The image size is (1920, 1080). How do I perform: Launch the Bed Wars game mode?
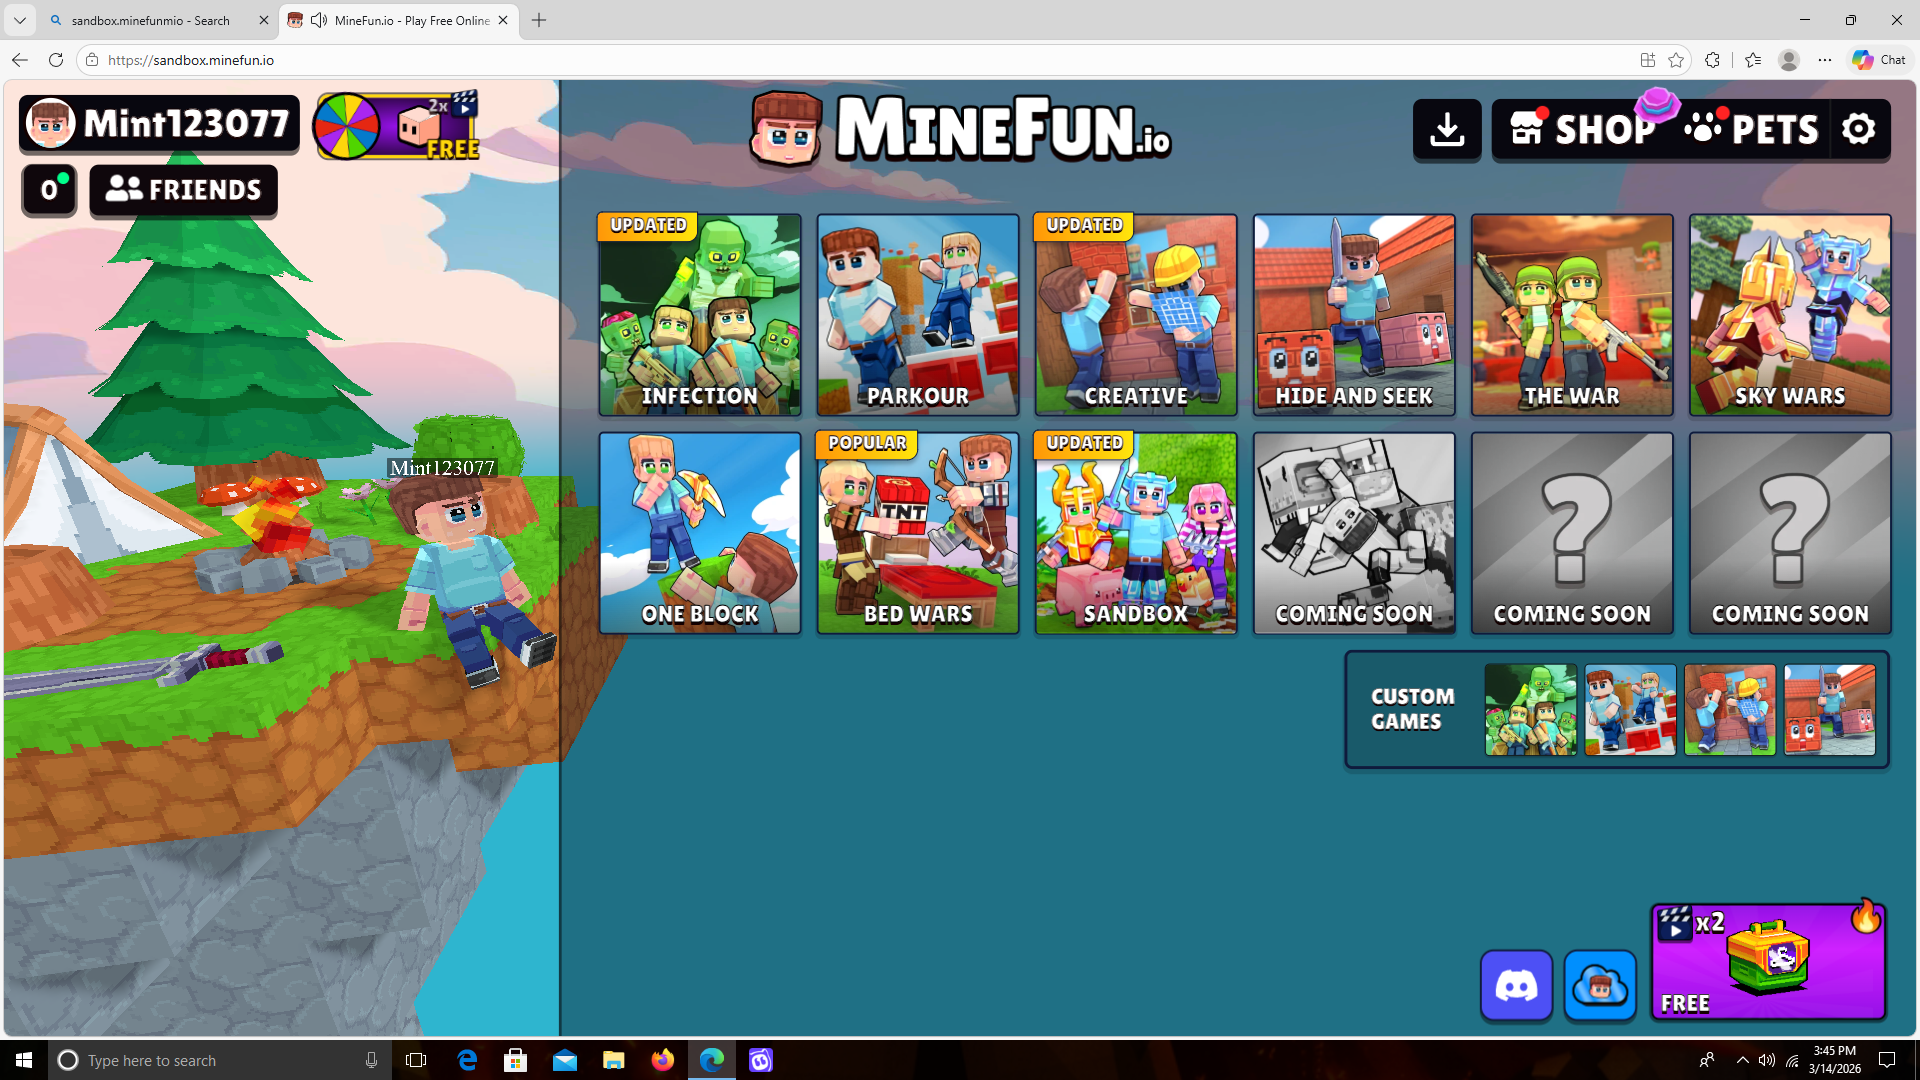(917, 533)
